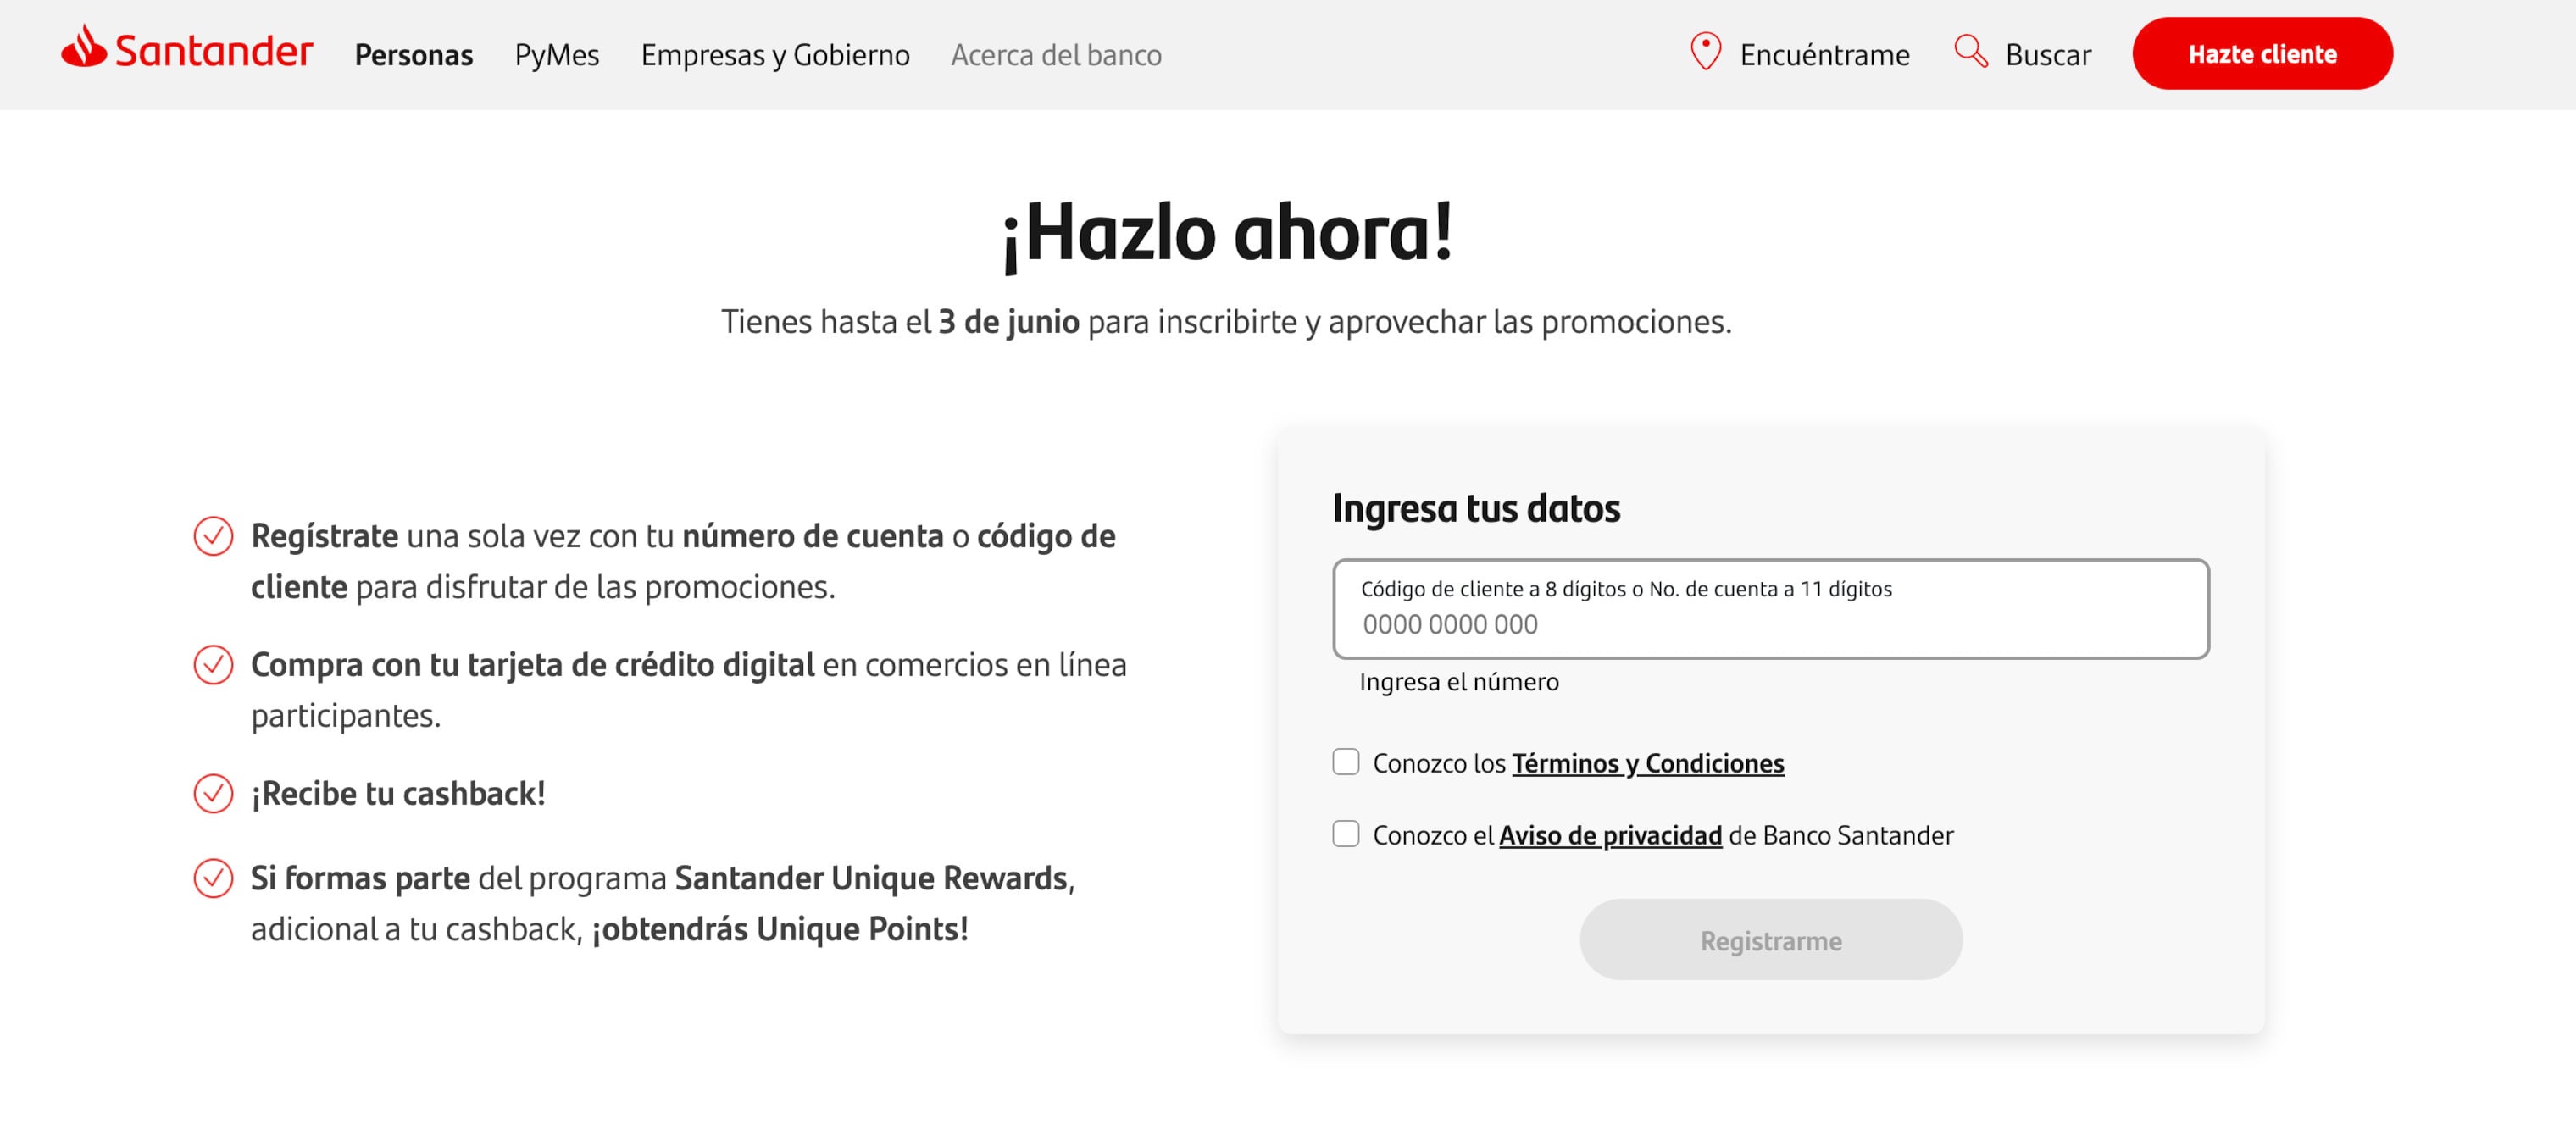Screen dimensions: 2576x1147
Task: Check Conozco los Términos y Condiciones
Action: pos(1346,762)
